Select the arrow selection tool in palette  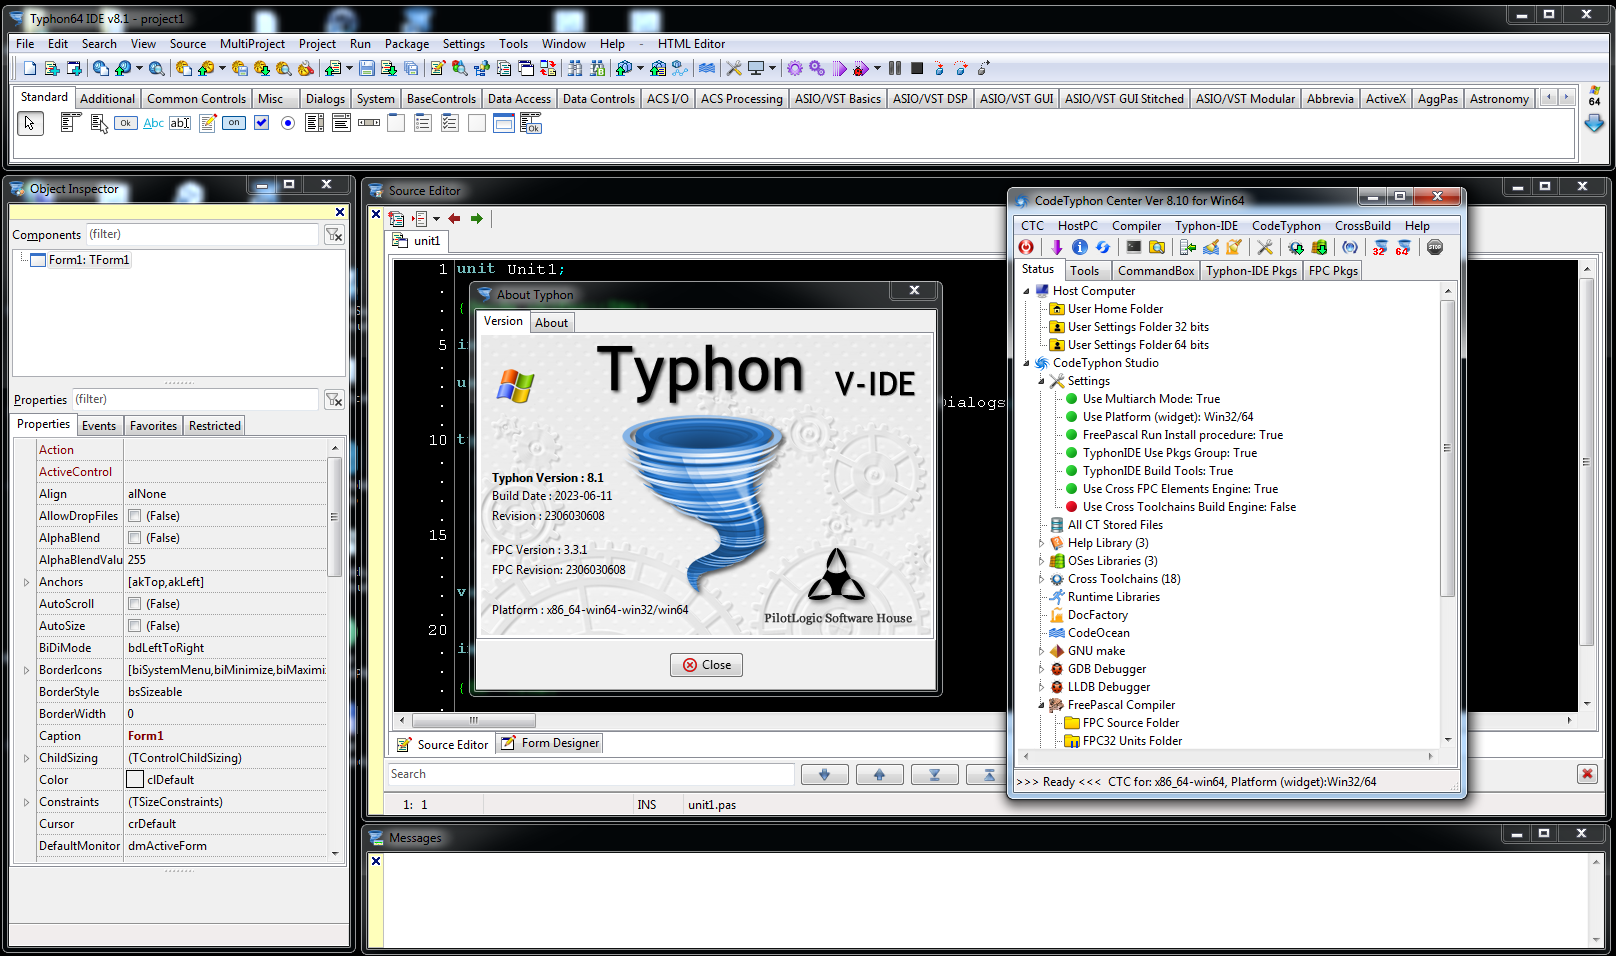click(30, 123)
